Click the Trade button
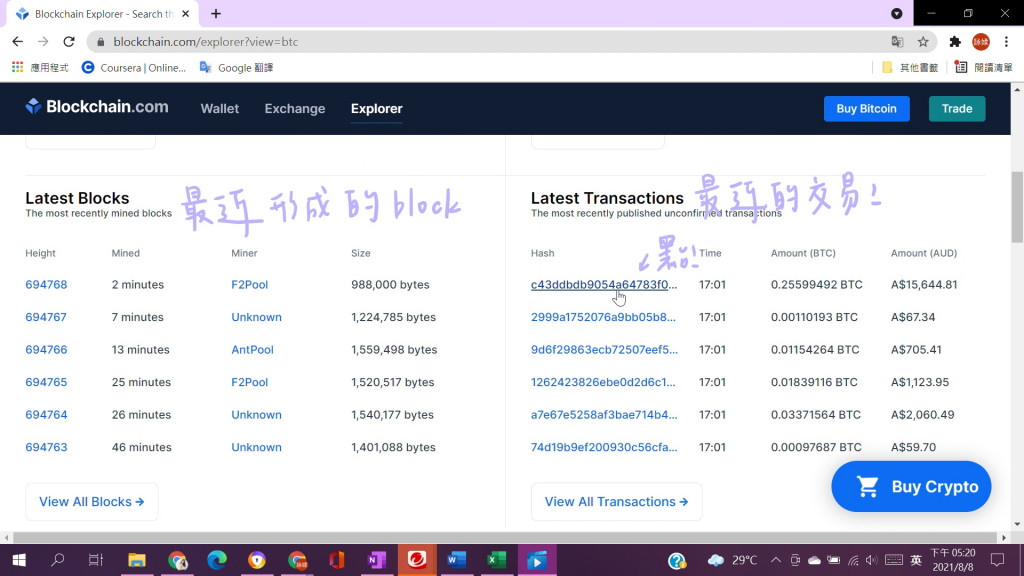This screenshot has width=1024, height=576. tap(957, 108)
